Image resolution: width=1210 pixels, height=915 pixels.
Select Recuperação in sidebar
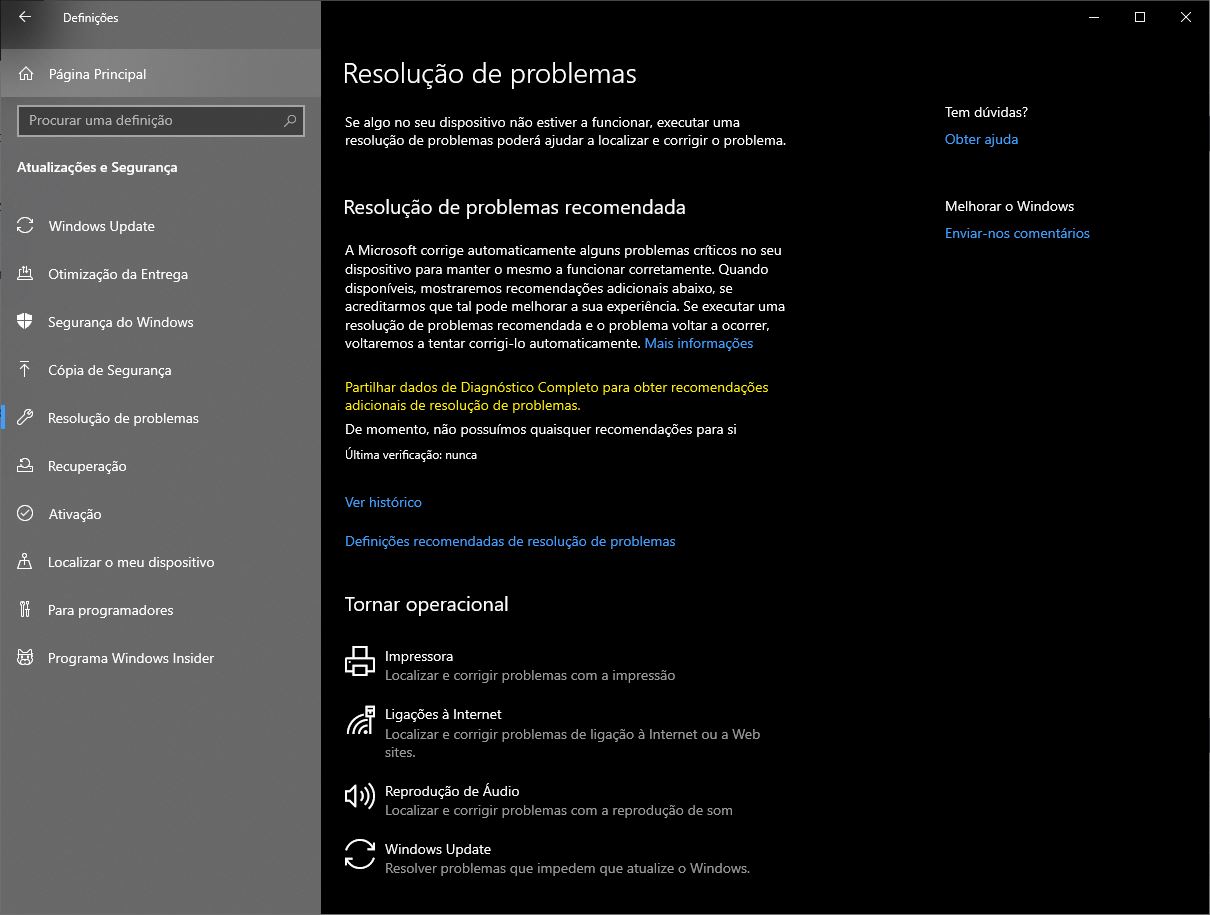pos(160,466)
